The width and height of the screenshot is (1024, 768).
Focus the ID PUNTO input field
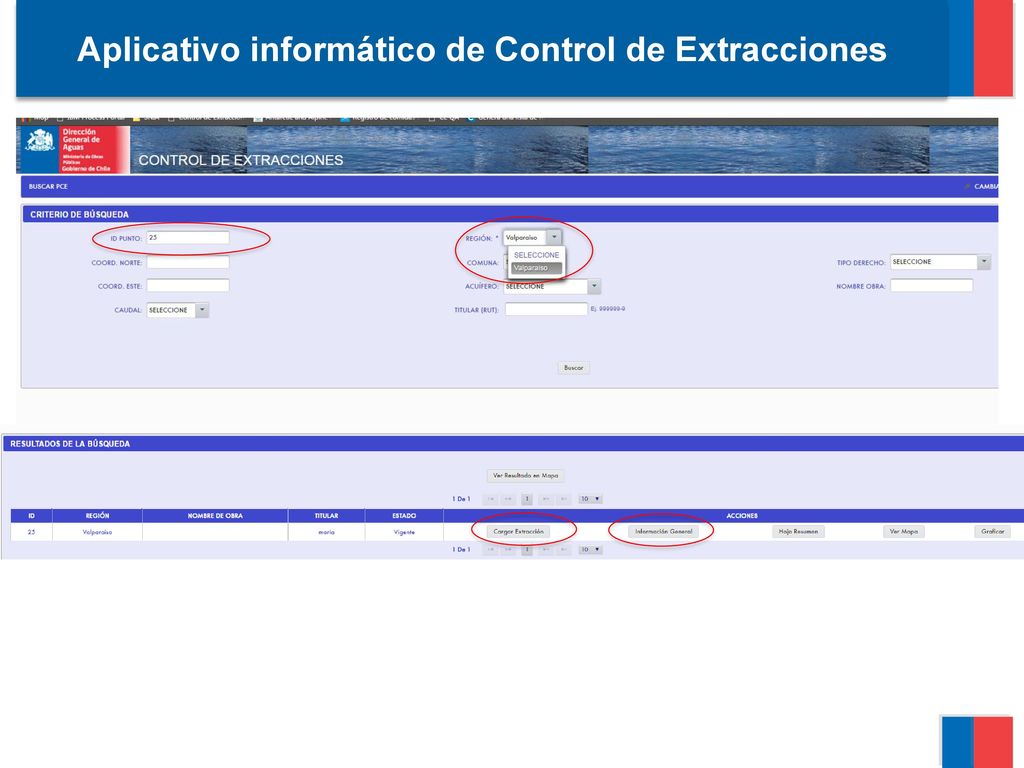188,238
